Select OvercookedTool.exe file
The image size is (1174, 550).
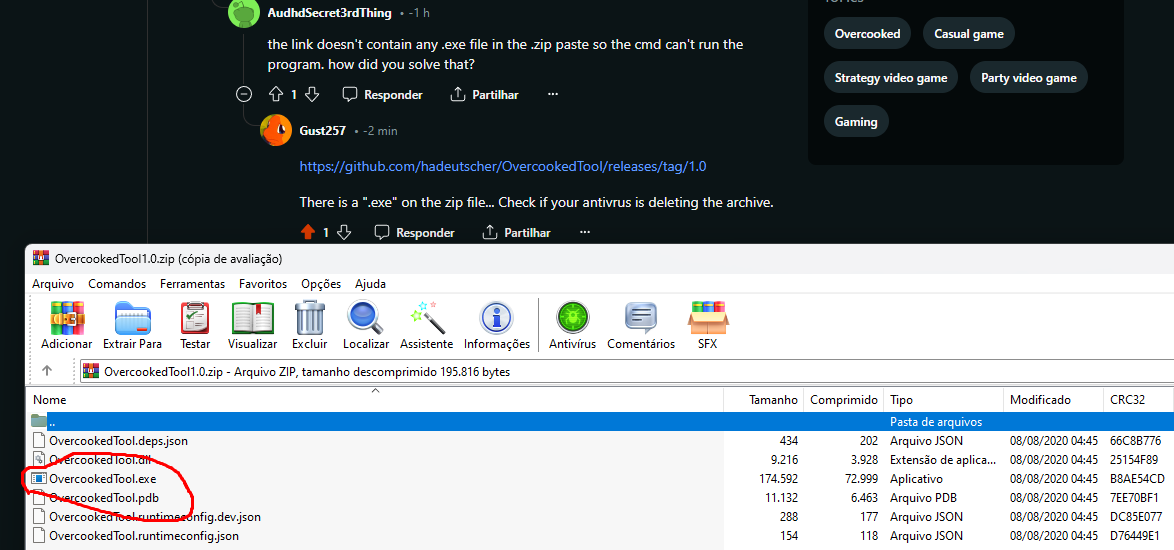pos(103,478)
